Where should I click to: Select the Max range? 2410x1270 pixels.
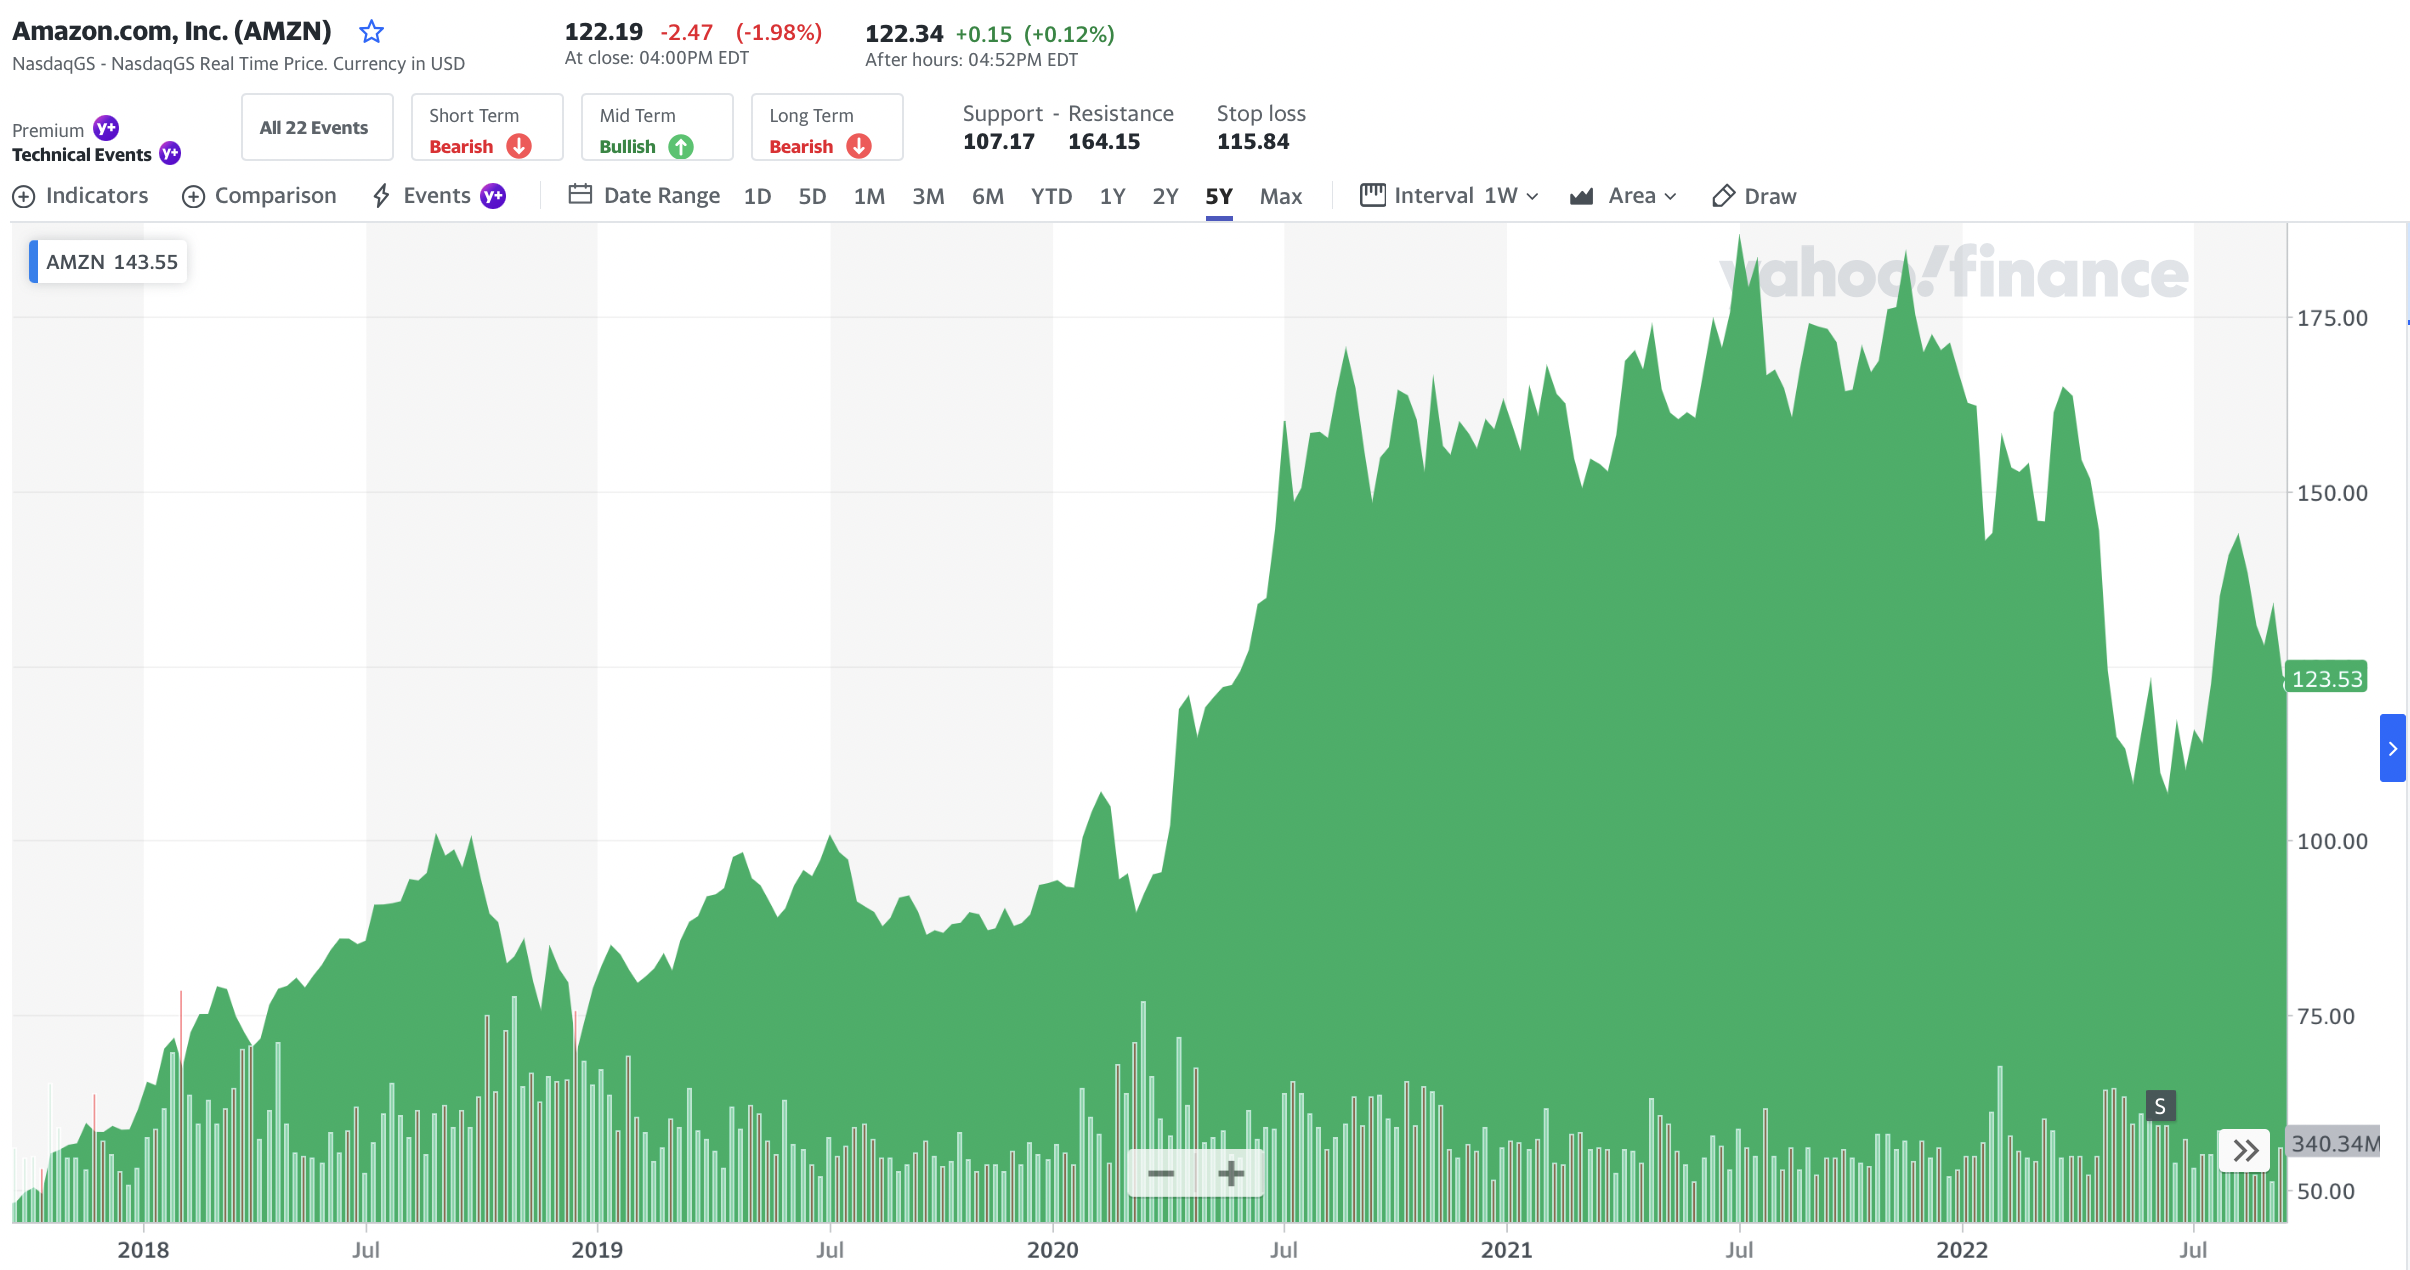tap(1280, 196)
